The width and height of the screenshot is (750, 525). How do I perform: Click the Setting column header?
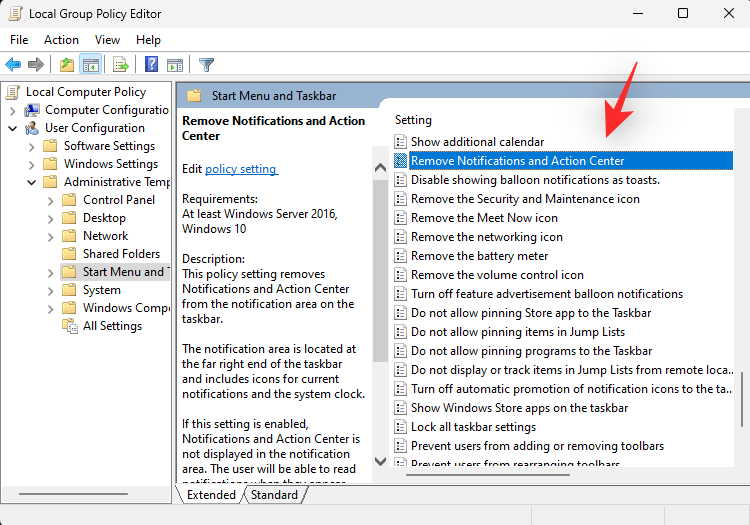pyautogui.click(x=413, y=120)
